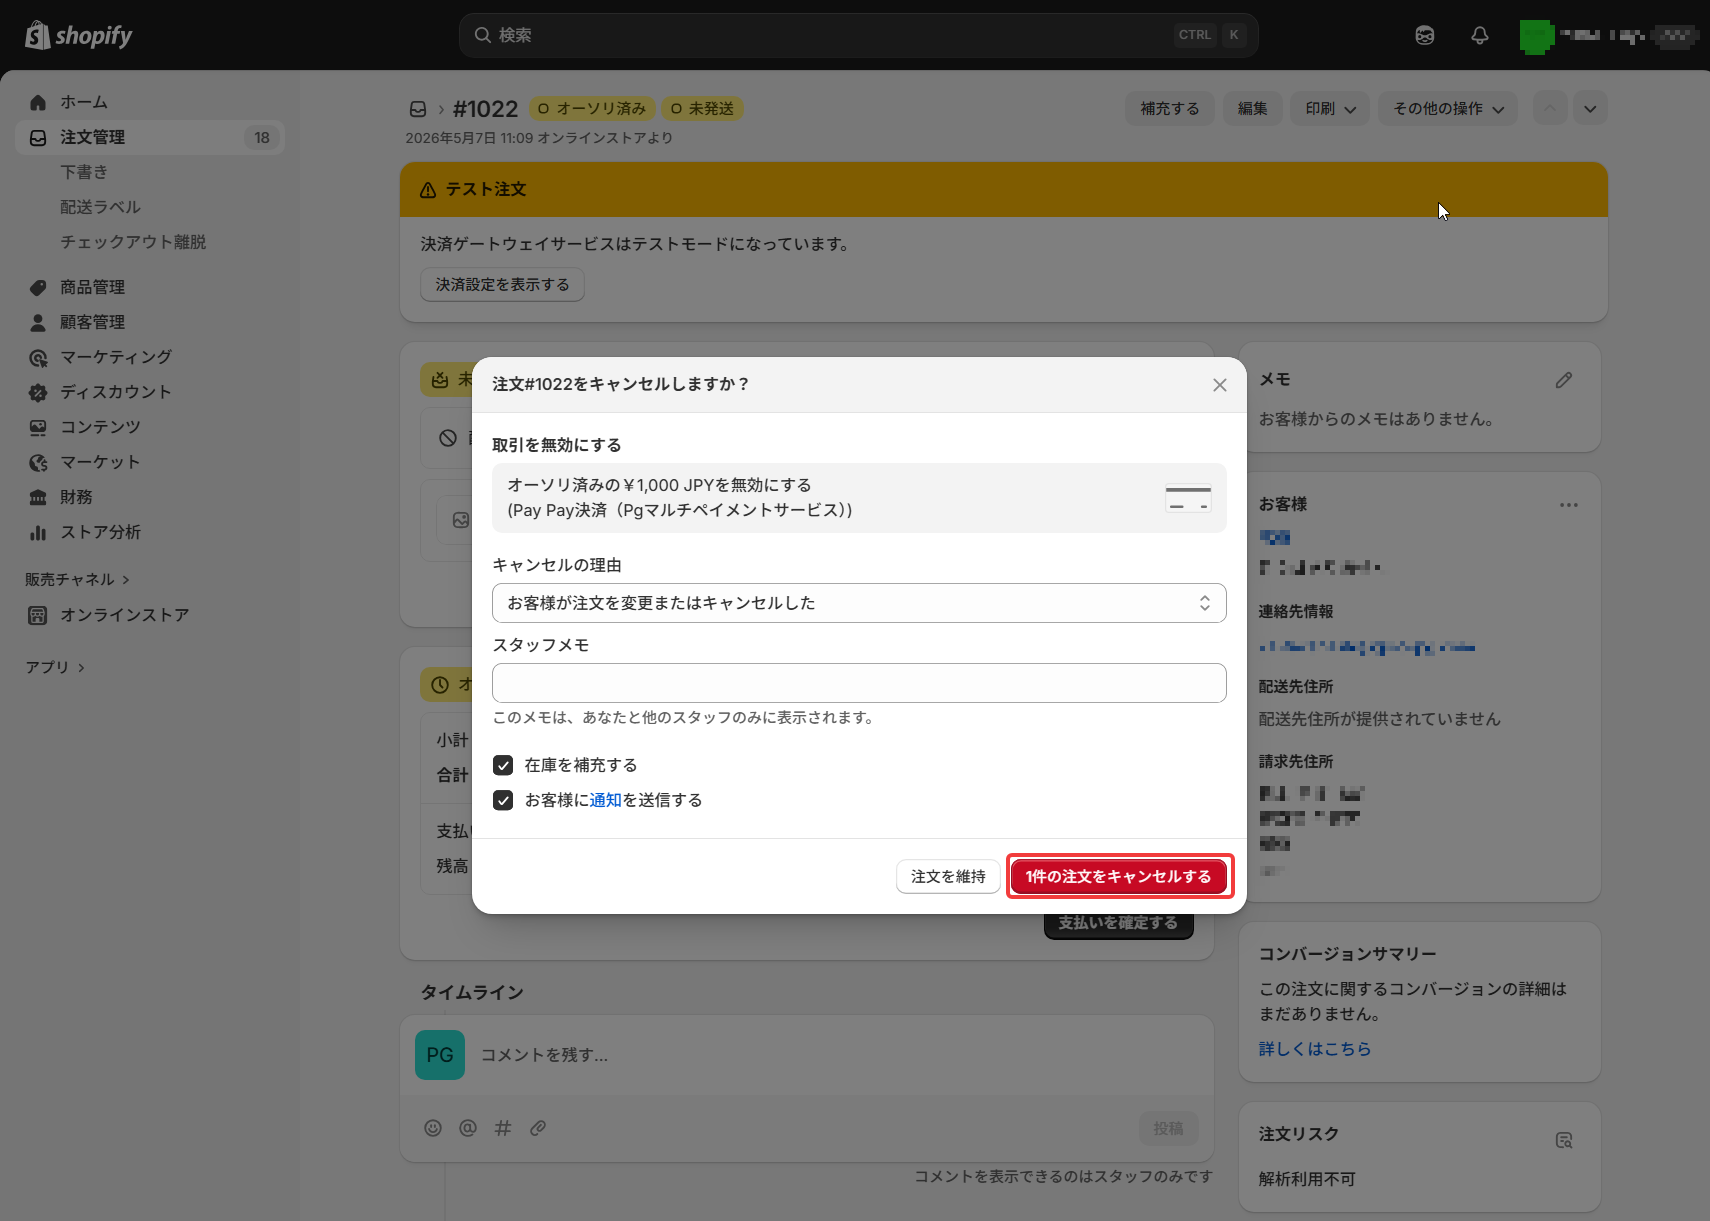Viewport: 1710px width, 1221px height.
Task: Close the cancel order dialog
Action: pyautogui.click(x=1220, y=385)
